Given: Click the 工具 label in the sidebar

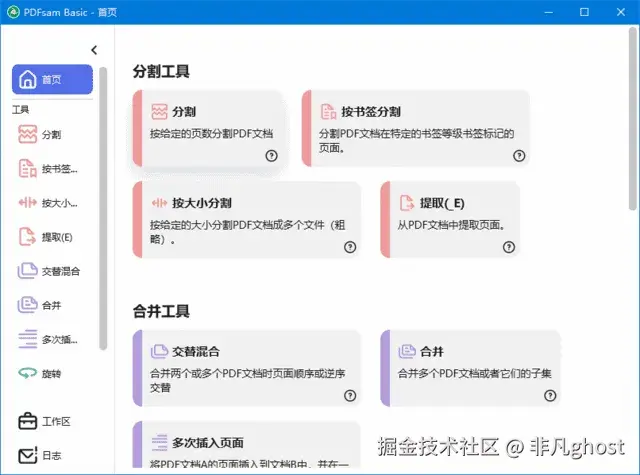Looking at the screenshot, I should coord(20,109).
